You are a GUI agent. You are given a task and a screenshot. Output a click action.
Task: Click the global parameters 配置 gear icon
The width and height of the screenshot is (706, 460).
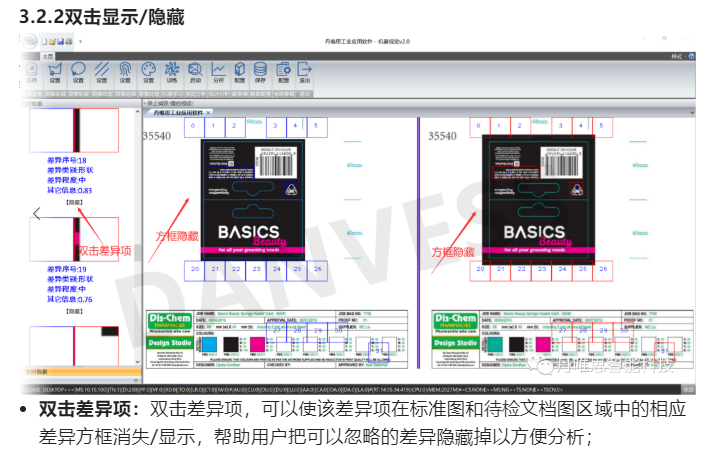click(283, 72)
